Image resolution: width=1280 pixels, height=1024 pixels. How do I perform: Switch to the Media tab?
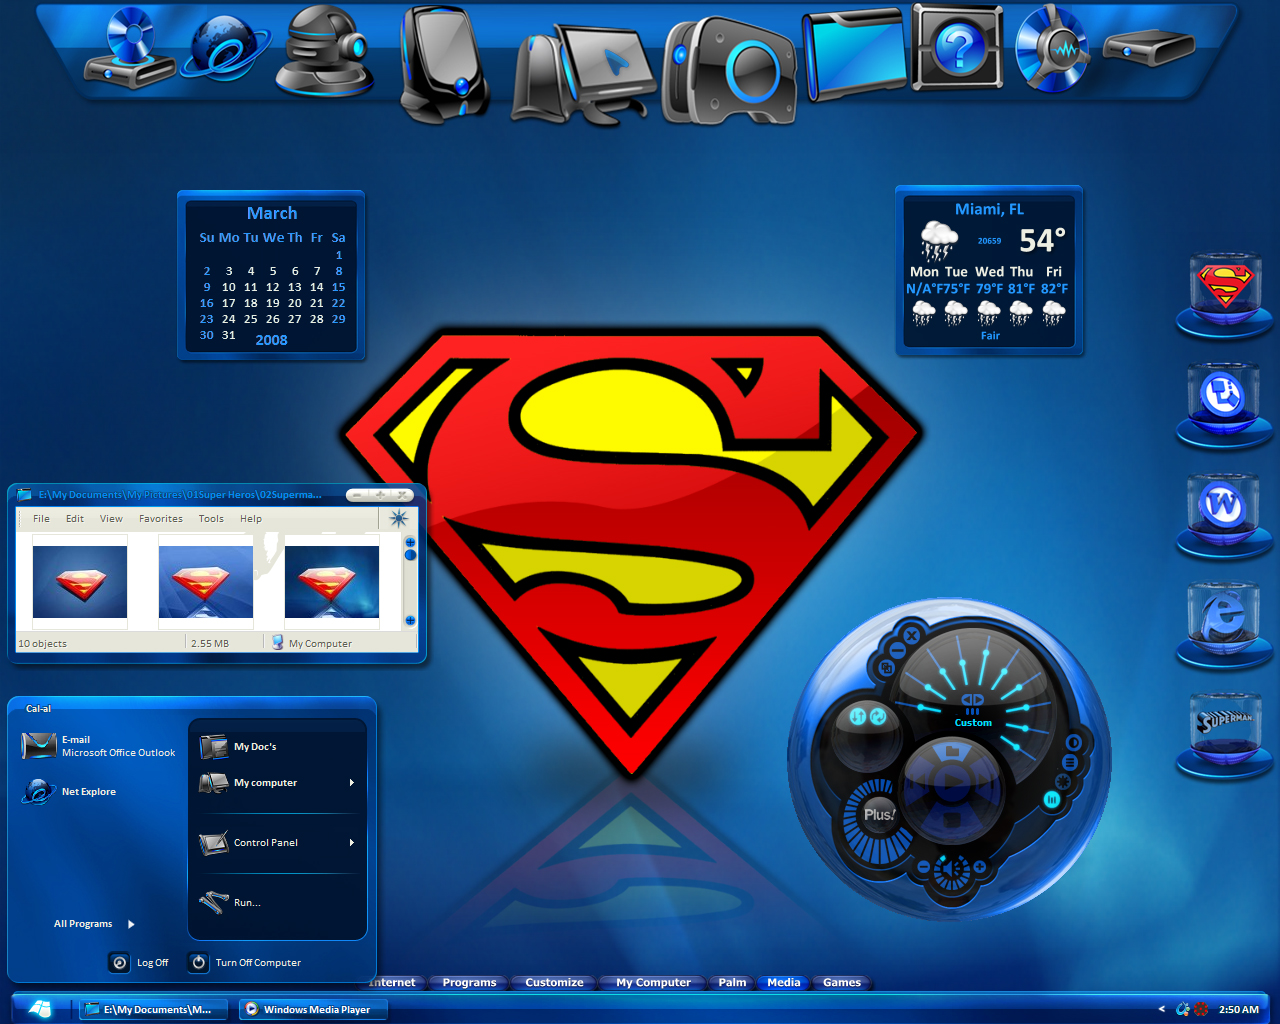click(783, 982)
